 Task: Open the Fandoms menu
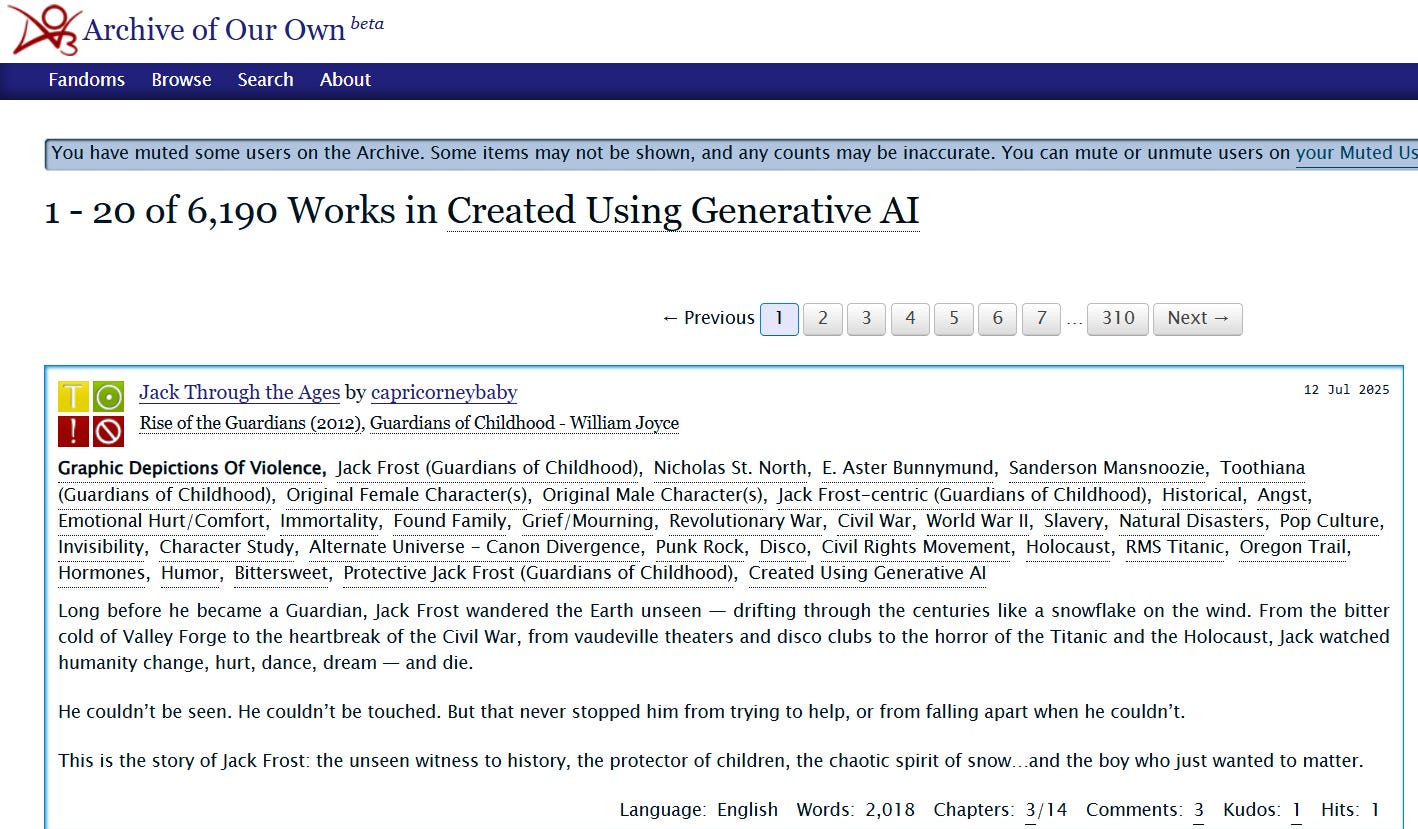[x=87, y=80]
